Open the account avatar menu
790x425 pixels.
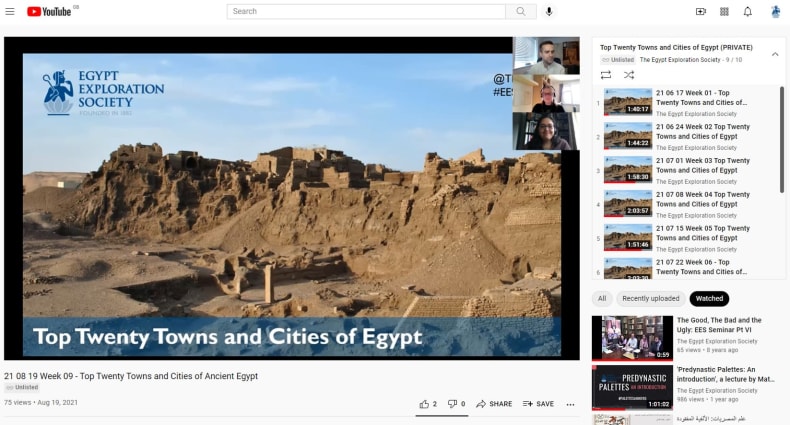(775, 11)
